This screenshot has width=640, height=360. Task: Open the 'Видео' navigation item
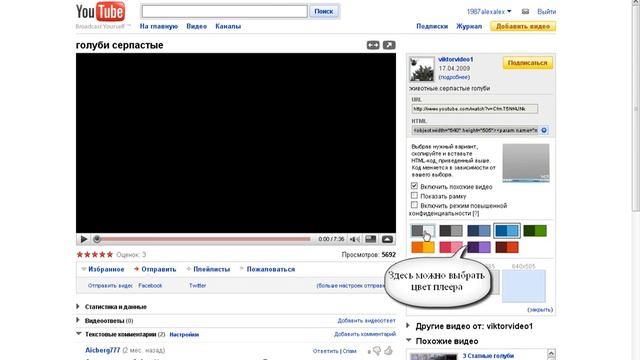click(x=197, y=26)
